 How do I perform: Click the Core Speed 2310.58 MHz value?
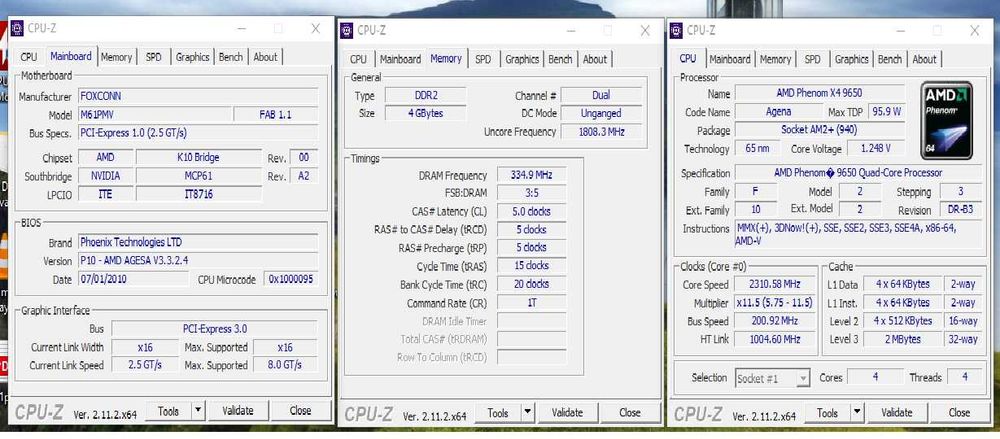776,284
